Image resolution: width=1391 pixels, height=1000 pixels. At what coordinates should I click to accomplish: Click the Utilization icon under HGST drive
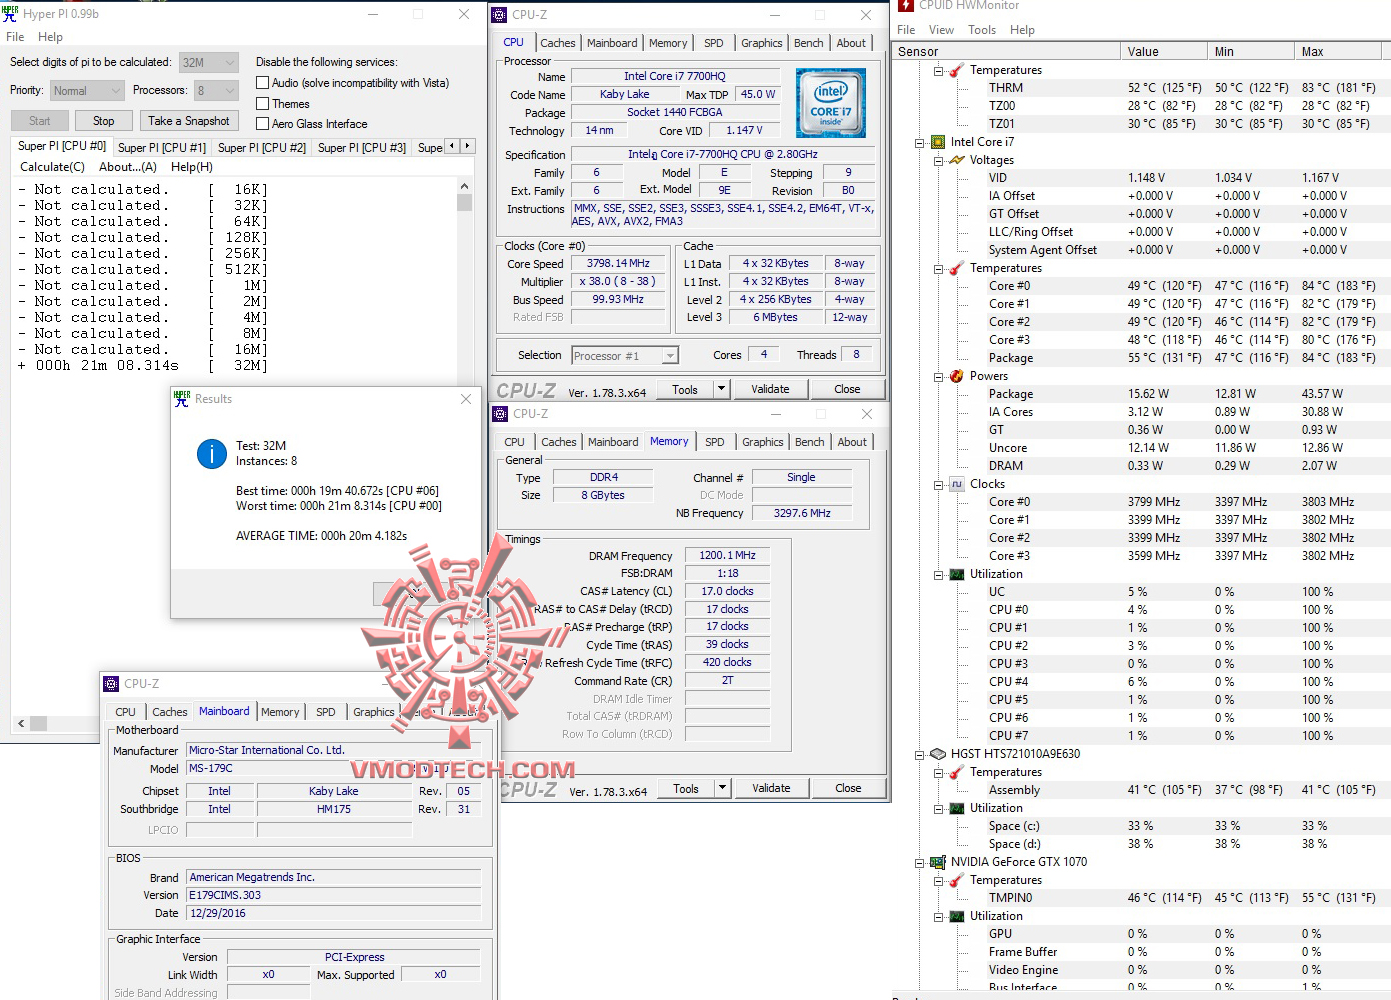coord(957,808)
